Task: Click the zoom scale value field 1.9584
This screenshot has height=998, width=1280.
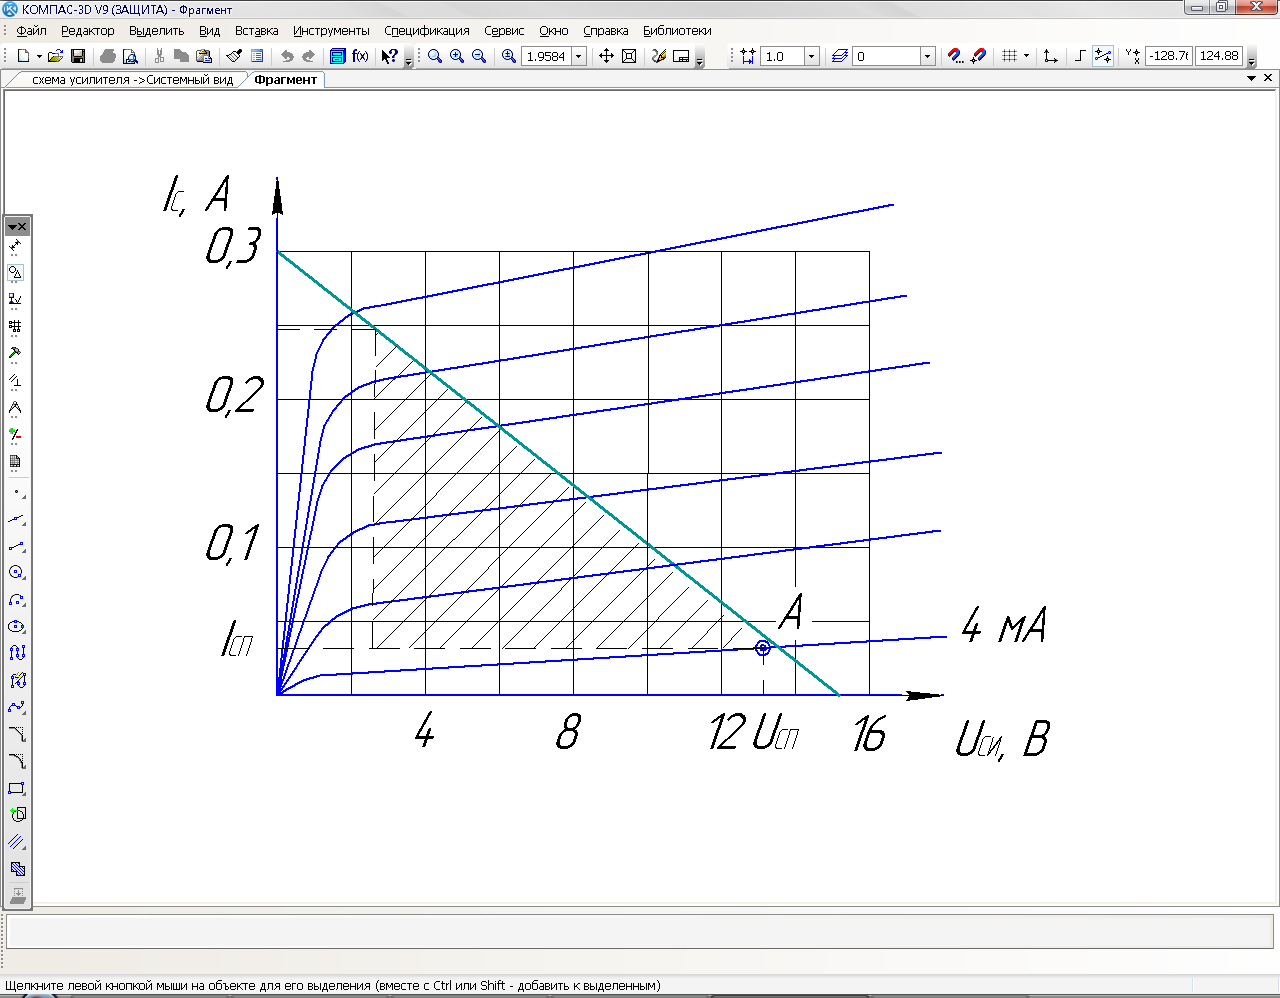Action: click(546, 56)
